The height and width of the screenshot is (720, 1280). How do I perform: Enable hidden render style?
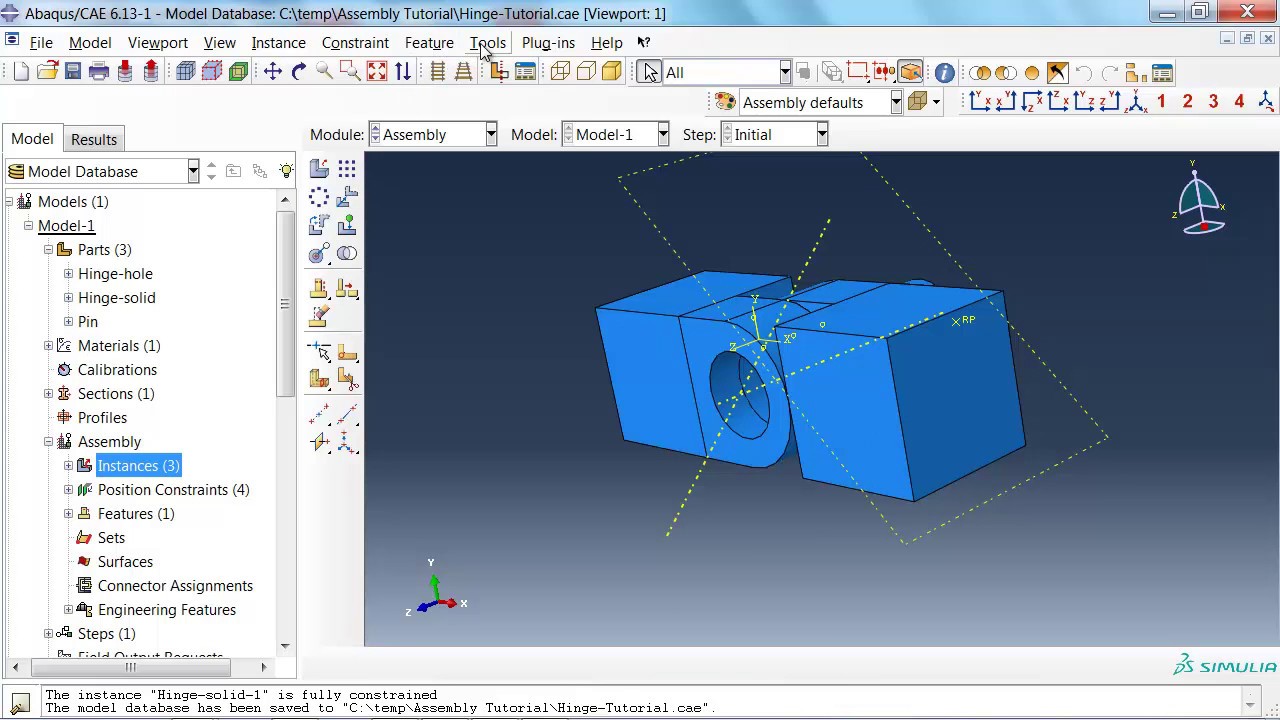(x=586, y=71)
